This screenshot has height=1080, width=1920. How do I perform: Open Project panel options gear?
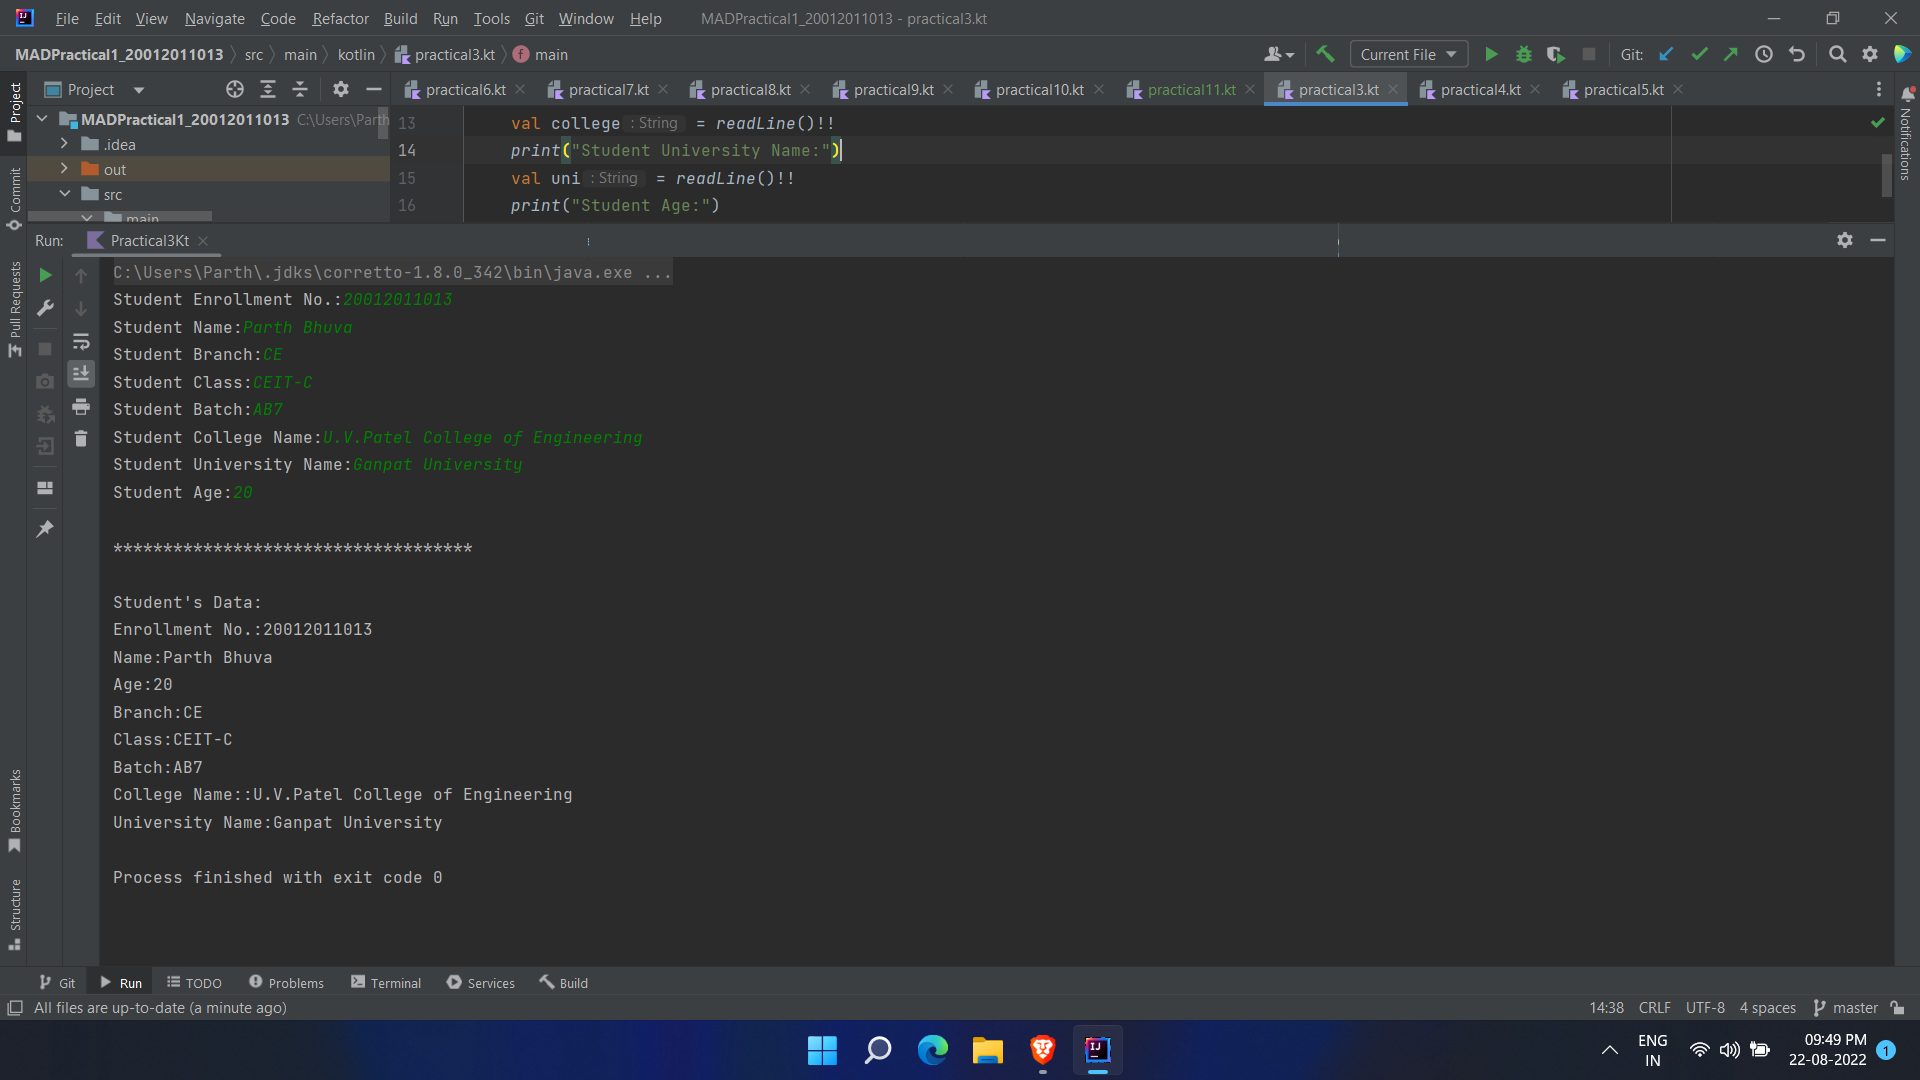click(341, 89)
